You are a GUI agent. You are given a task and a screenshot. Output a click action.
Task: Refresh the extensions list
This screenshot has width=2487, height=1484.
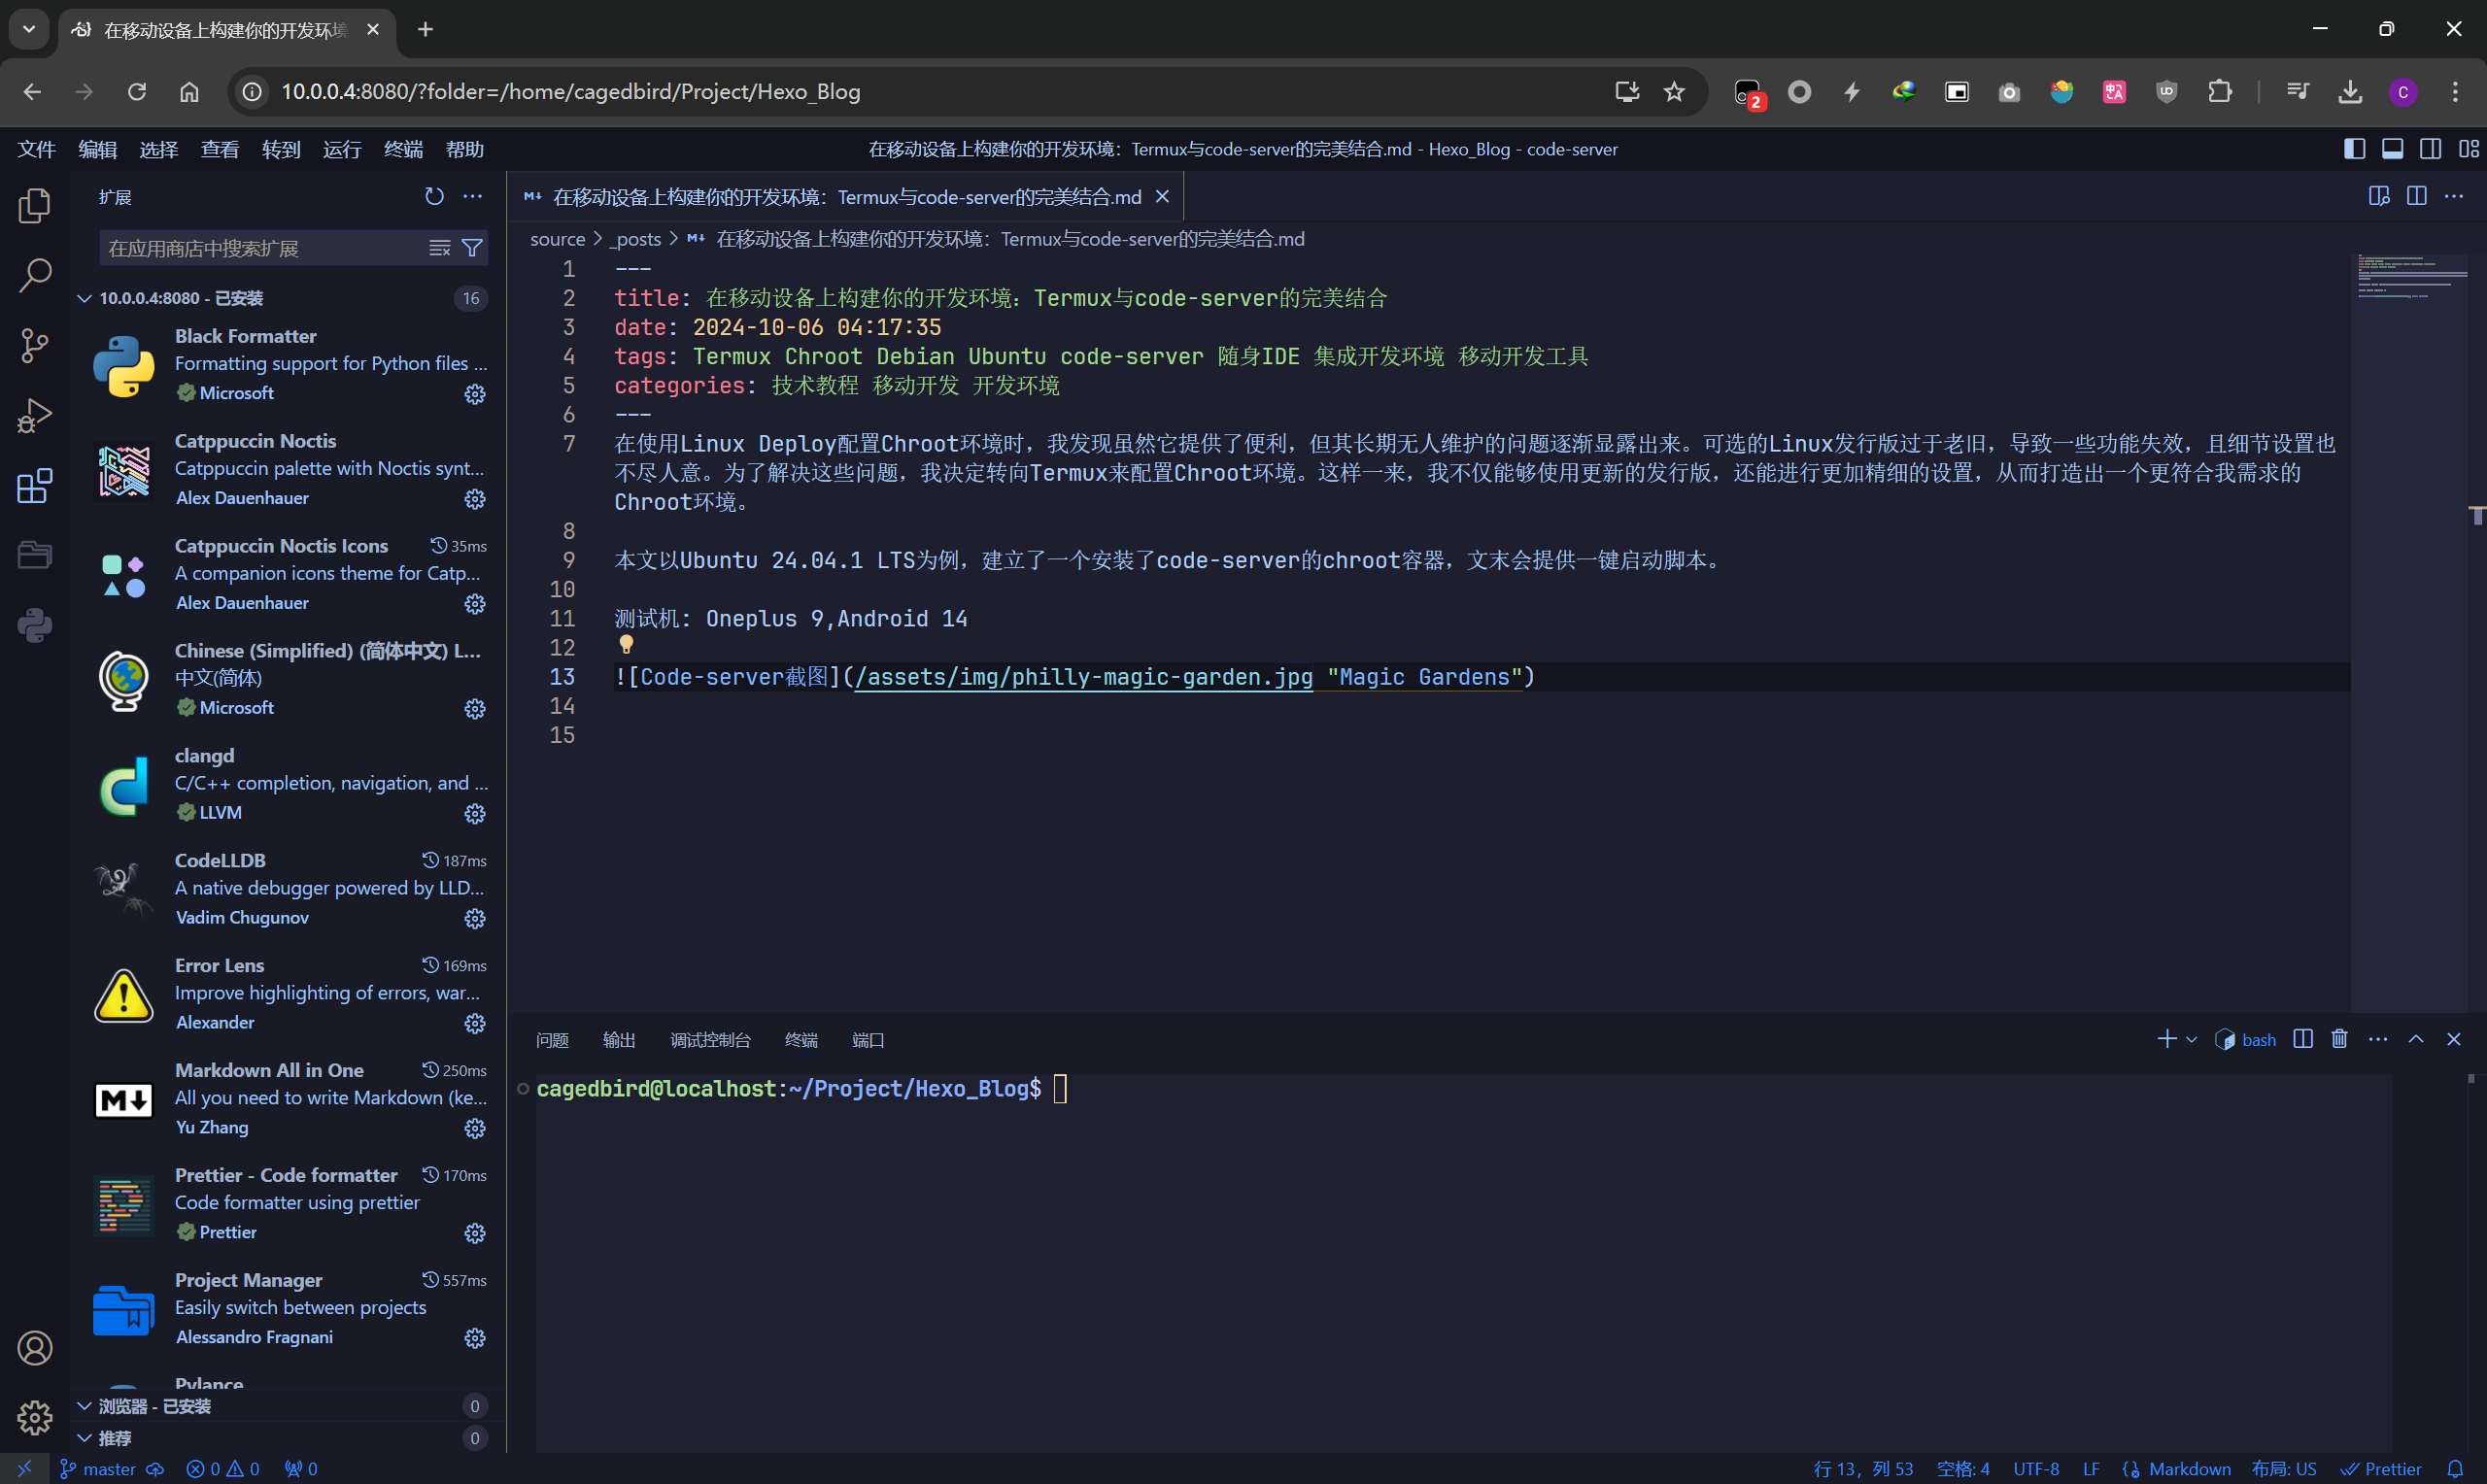click(x=433, y=196)
